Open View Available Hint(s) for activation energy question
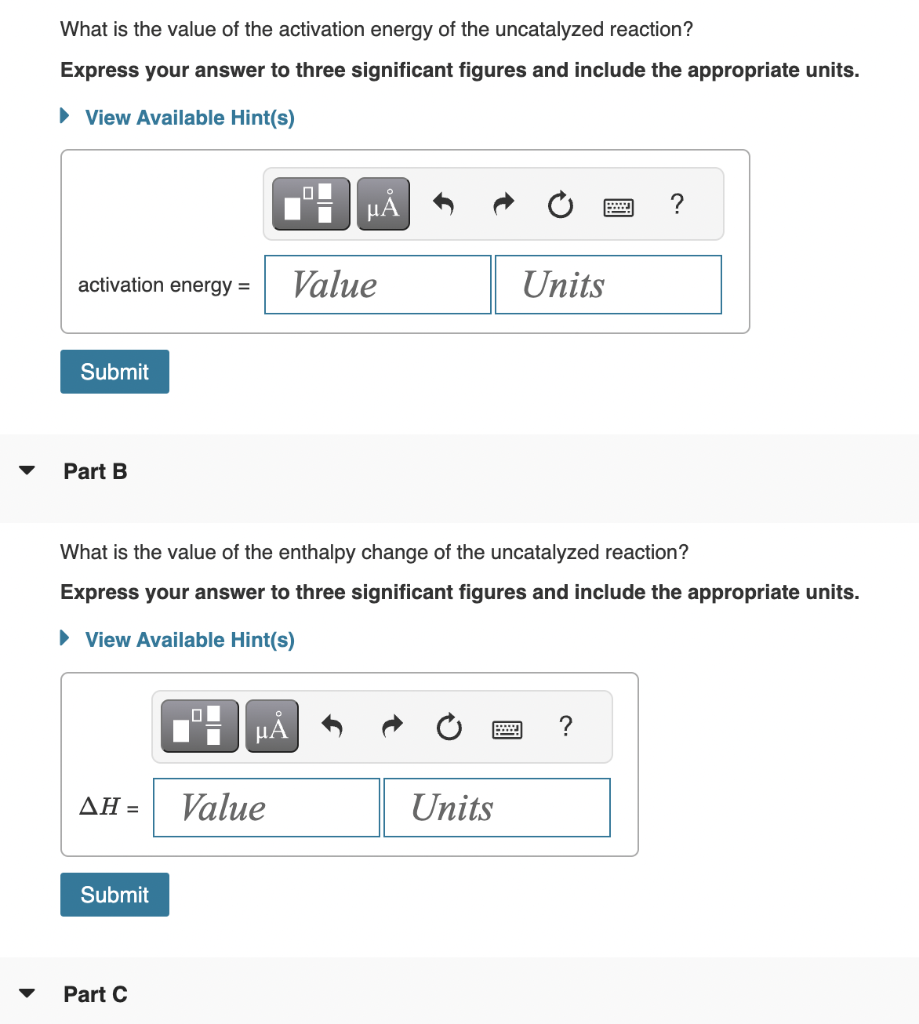This screenshot has height=1024, width=919. pyautogui.click(x=190, y=117)
